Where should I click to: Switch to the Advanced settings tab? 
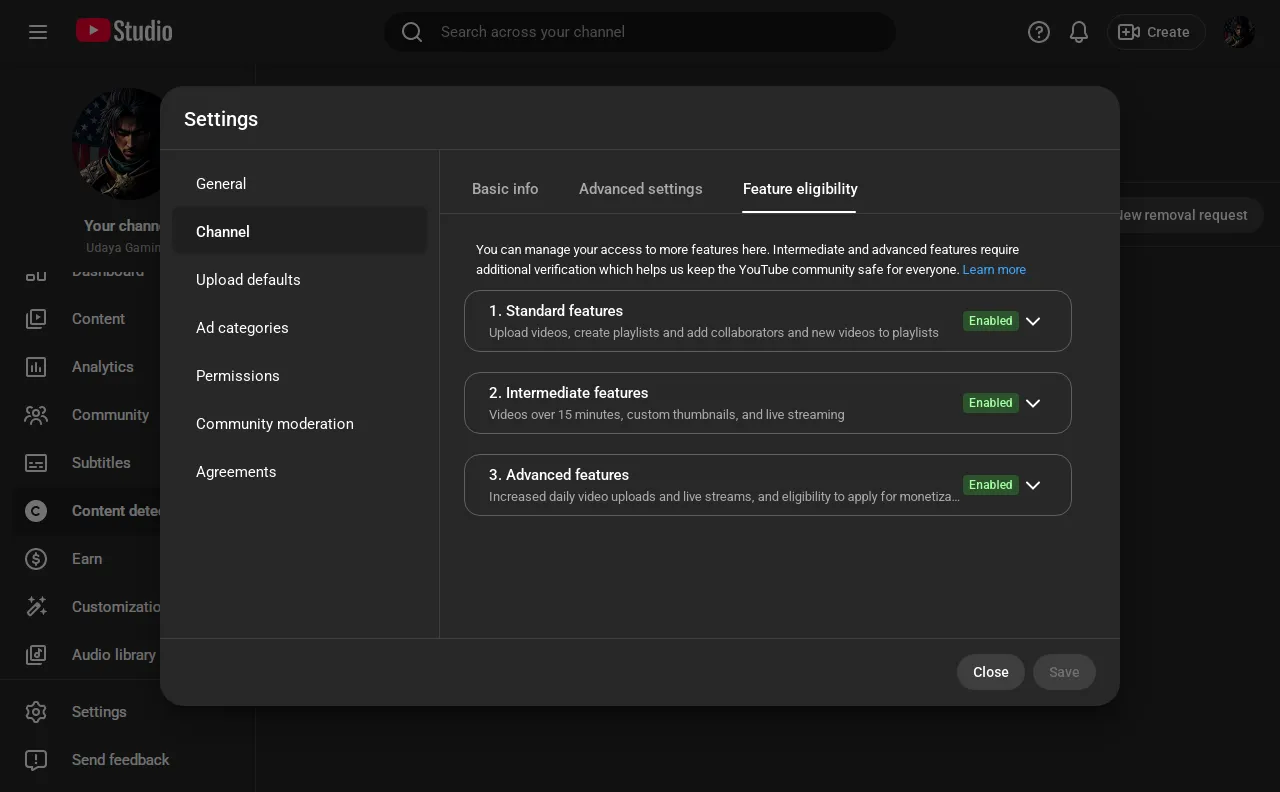point(641,189)
